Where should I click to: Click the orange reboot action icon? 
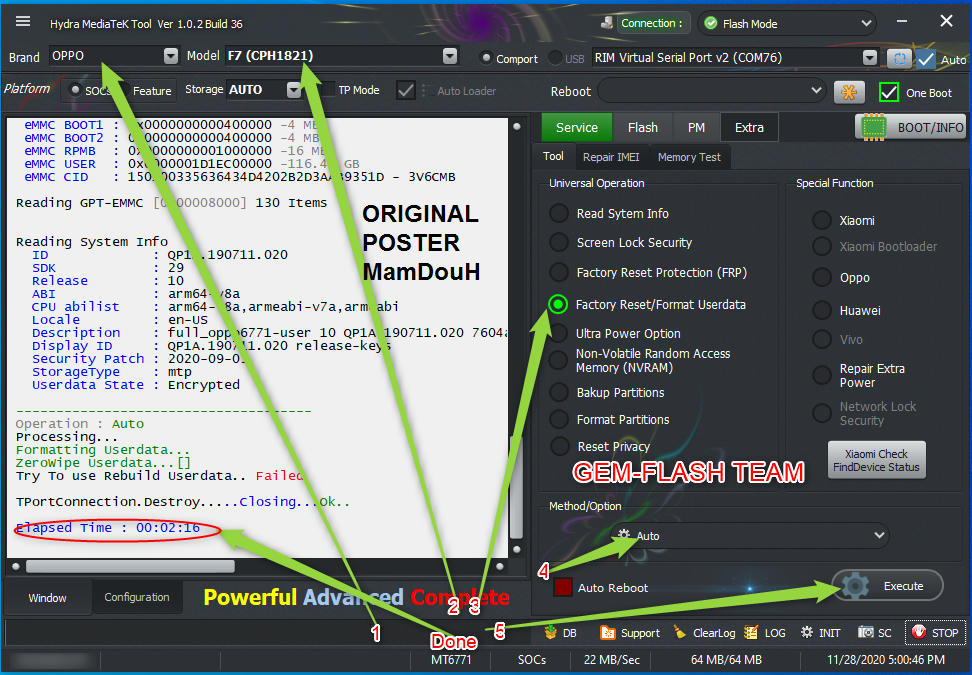click(x=849, y=92)
